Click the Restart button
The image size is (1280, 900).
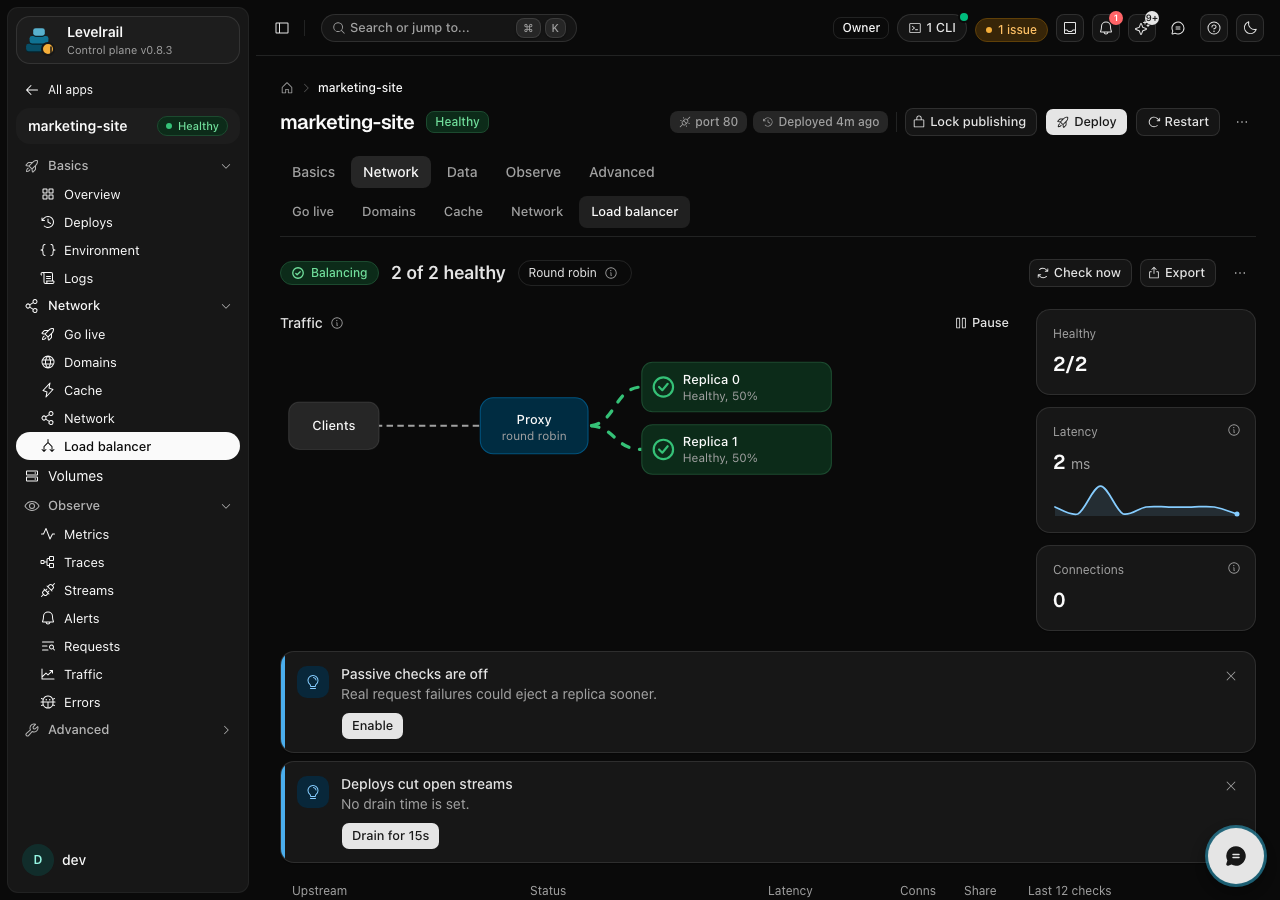[1178, 122]
